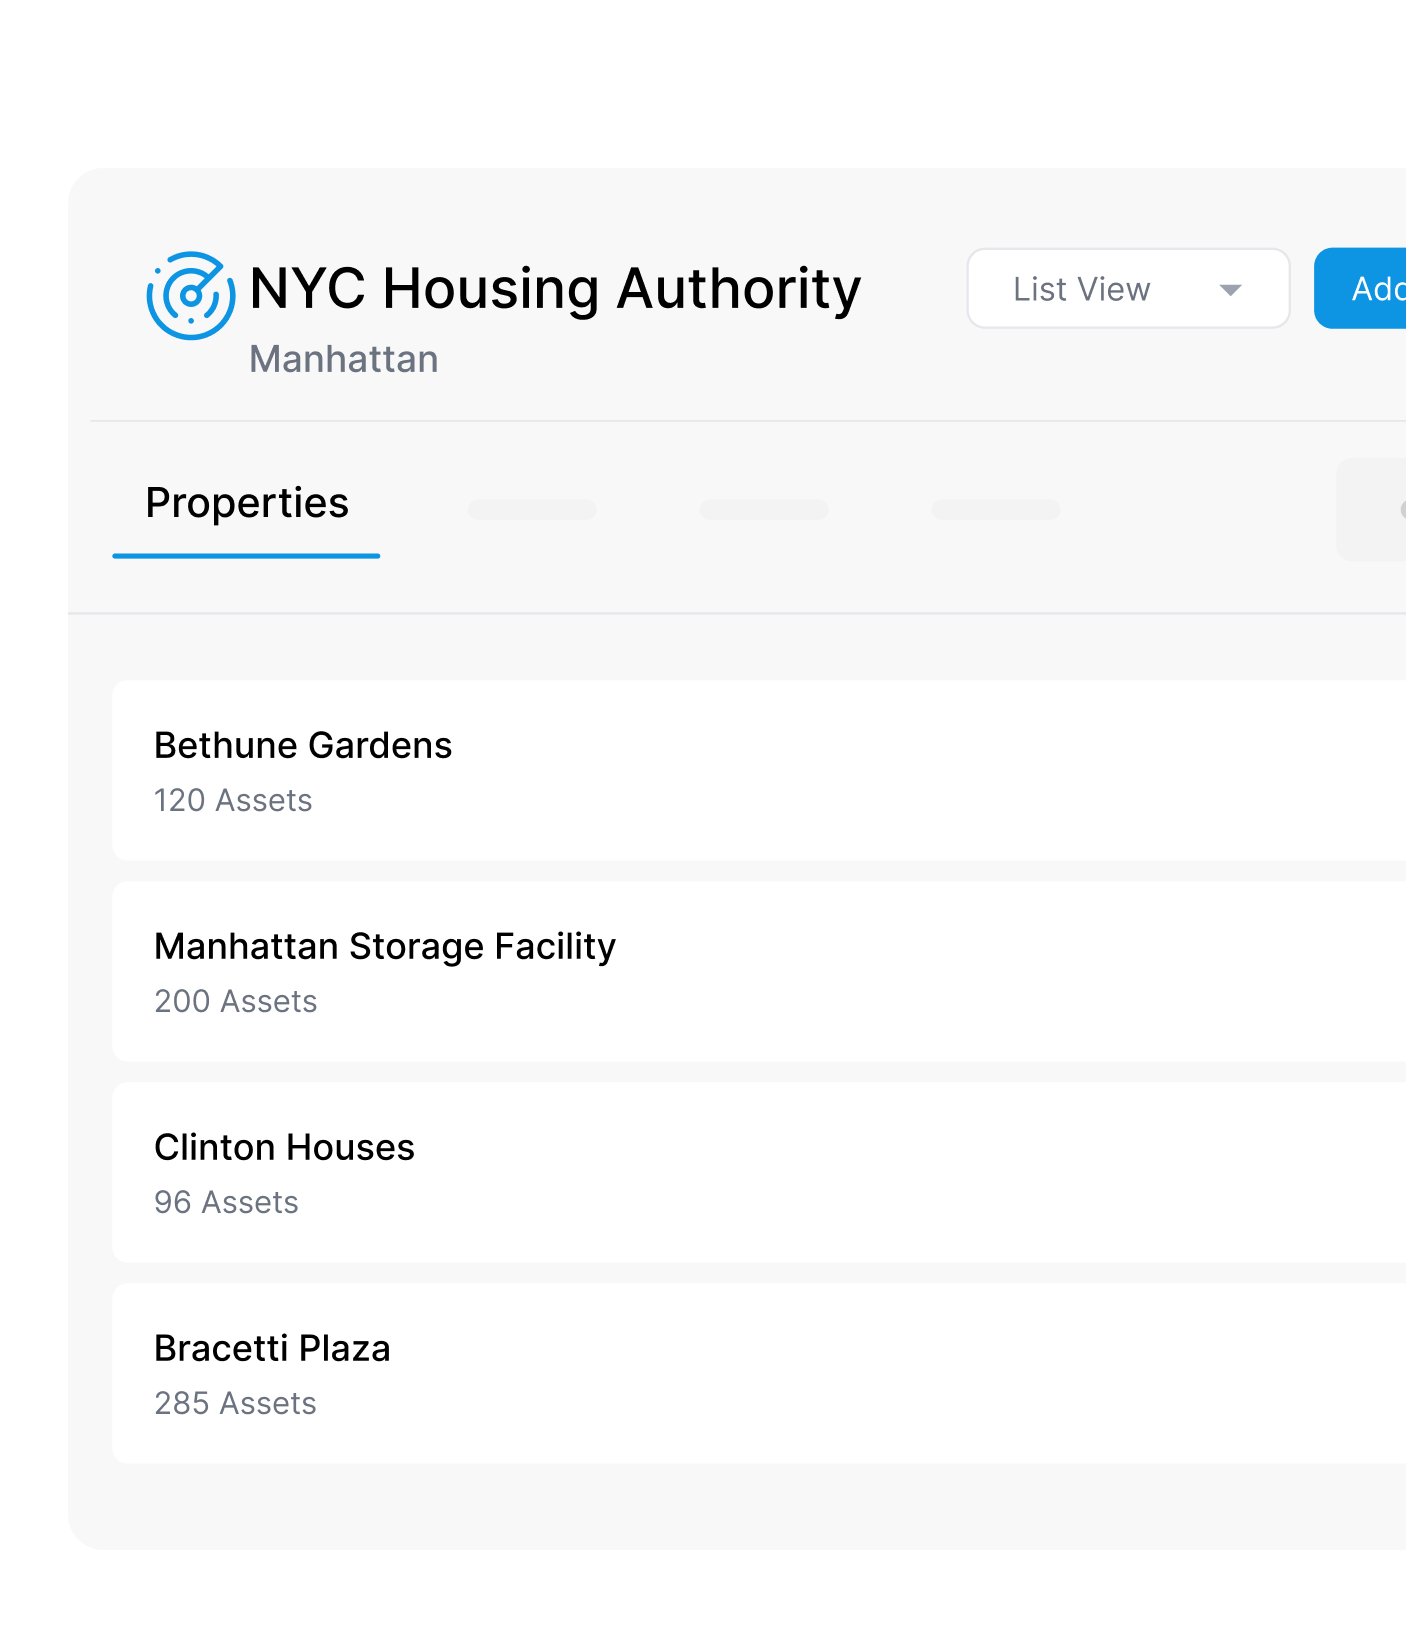Click the NYC Housing Authority title
1406x1648 pixels.
point(555,289)
